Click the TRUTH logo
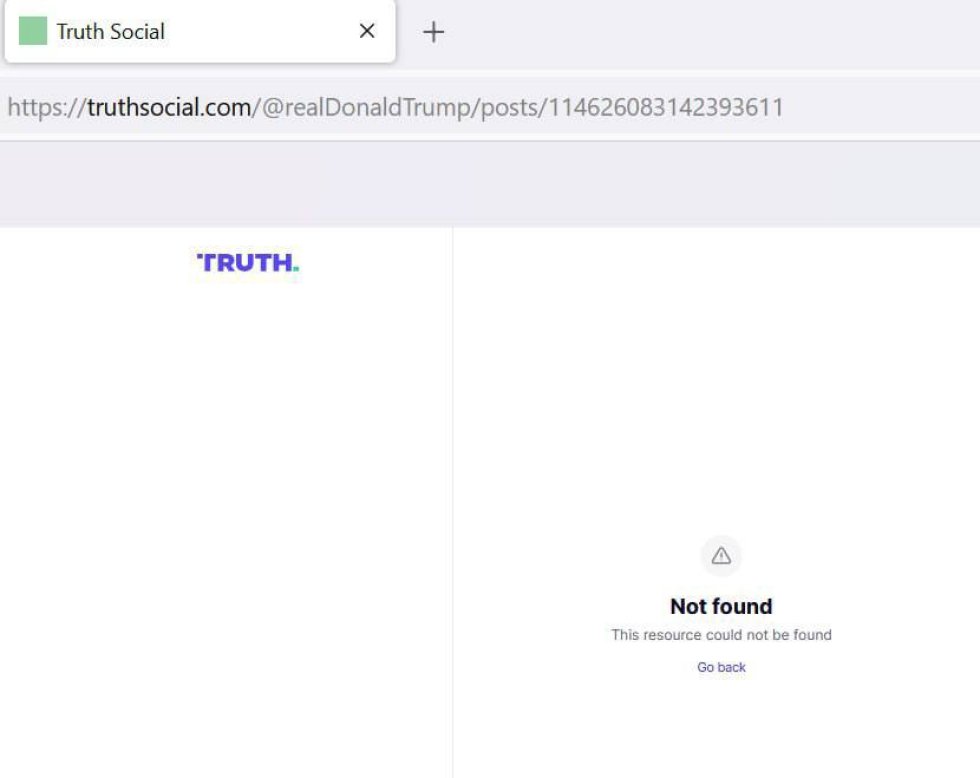Screen dimensions: 980x778 248,262
